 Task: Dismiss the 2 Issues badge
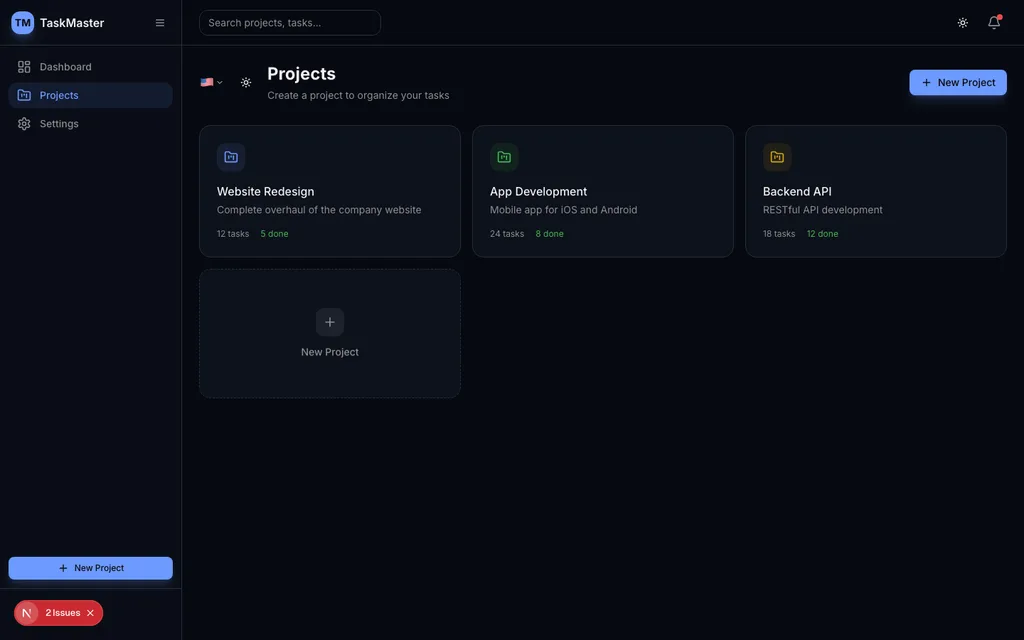pyautogui.click(x=91, y=613)
